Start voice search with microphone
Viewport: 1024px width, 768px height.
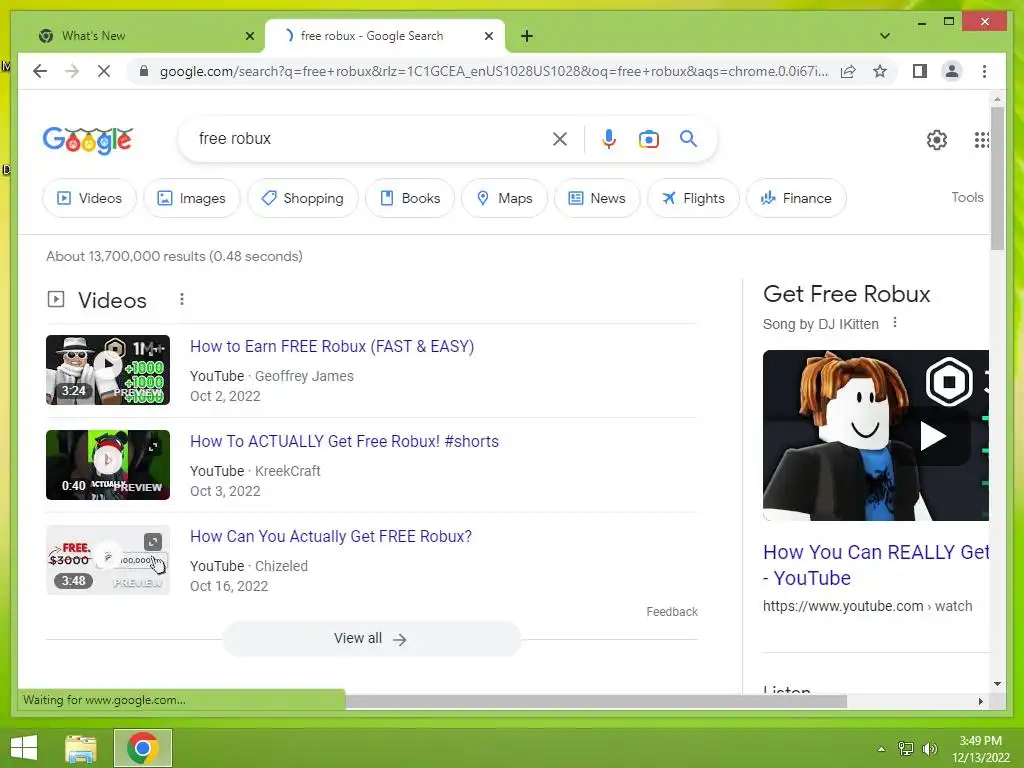pos(609,138)
